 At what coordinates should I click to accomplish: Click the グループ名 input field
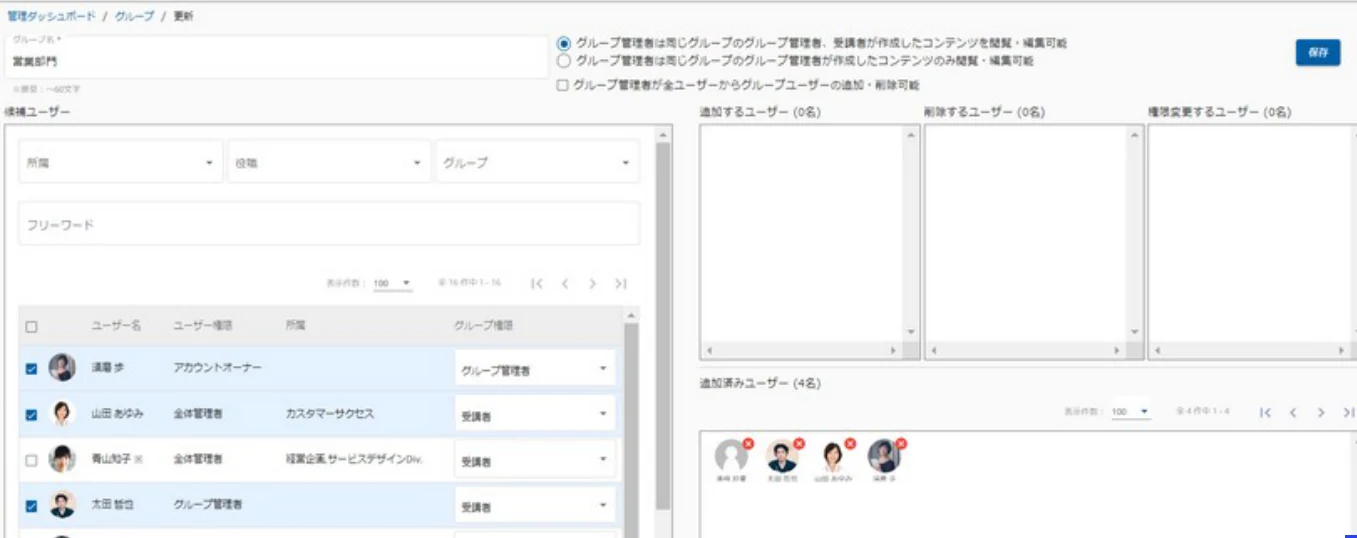277,56
